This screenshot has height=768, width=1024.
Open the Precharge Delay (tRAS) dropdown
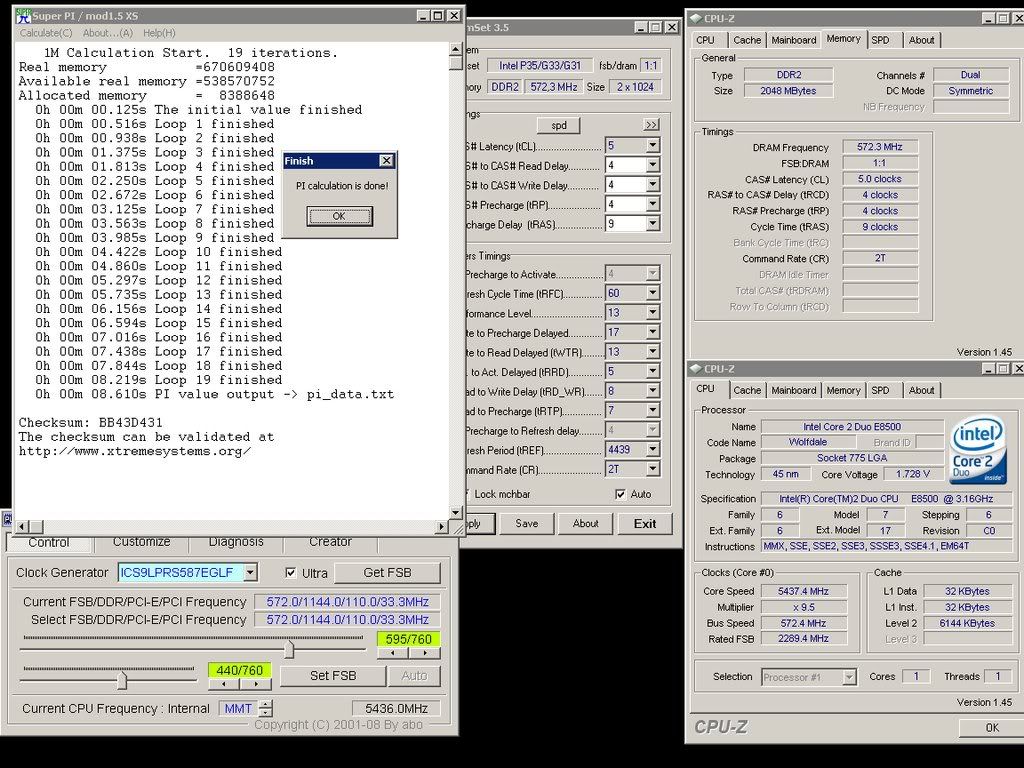(x=652, y=224)
